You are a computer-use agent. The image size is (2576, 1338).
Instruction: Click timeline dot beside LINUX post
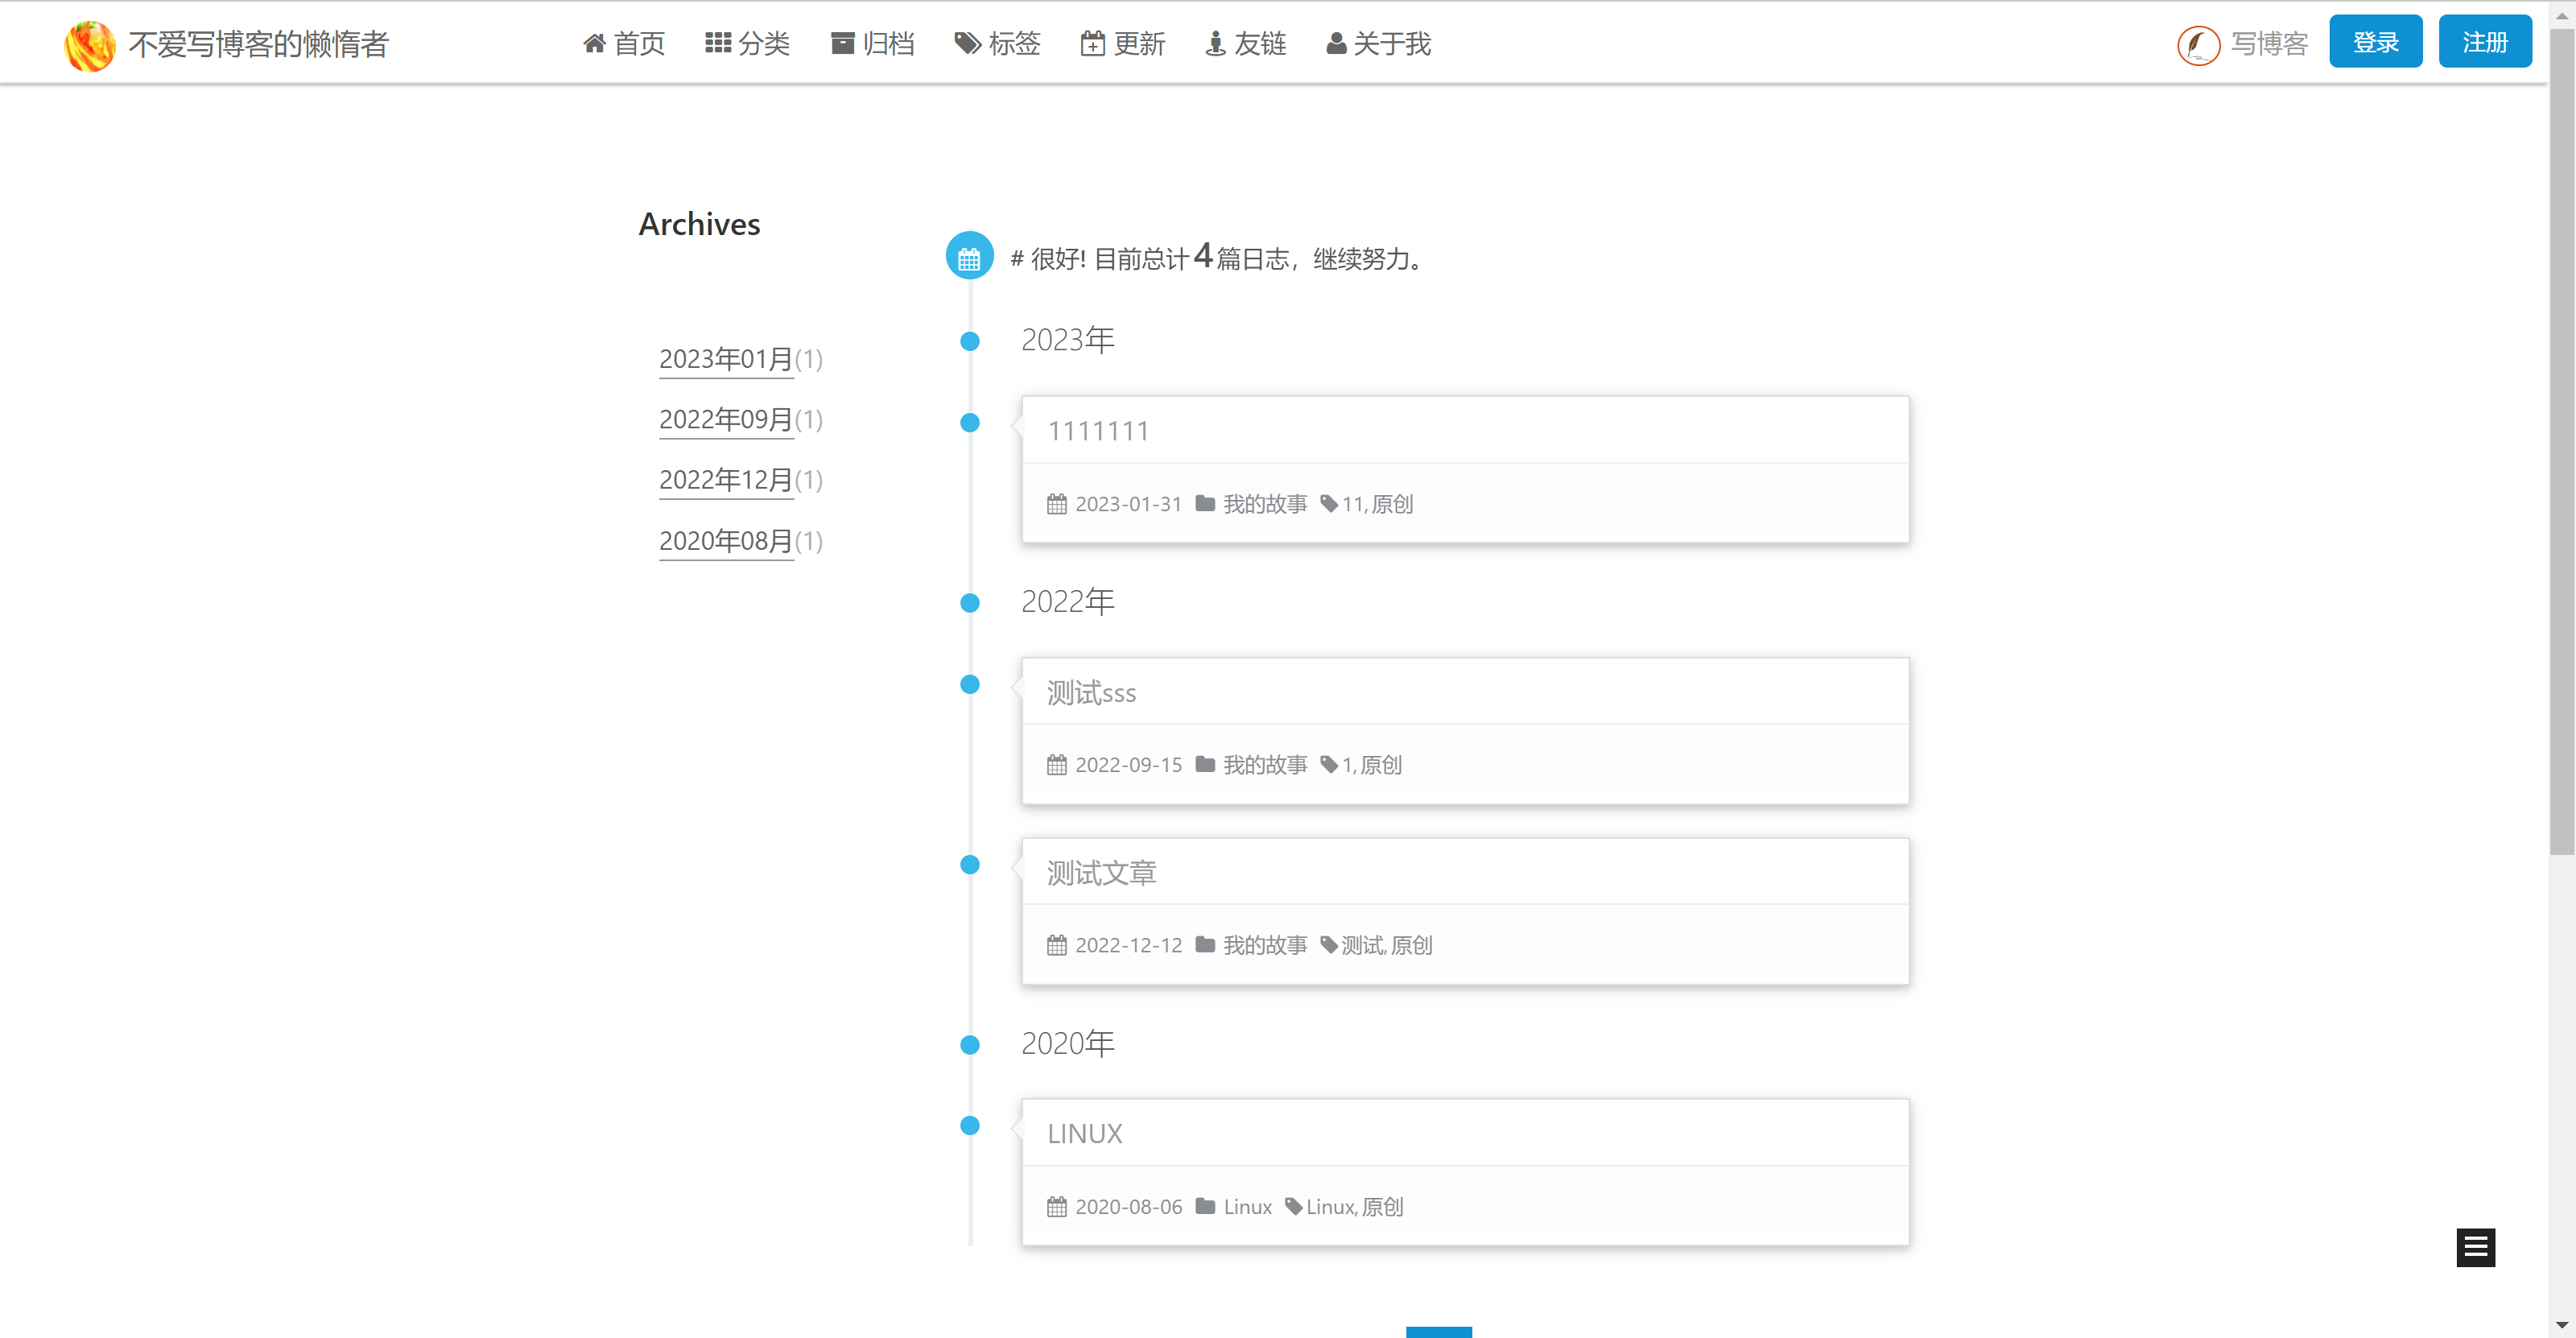click(x=969, y=1126)
